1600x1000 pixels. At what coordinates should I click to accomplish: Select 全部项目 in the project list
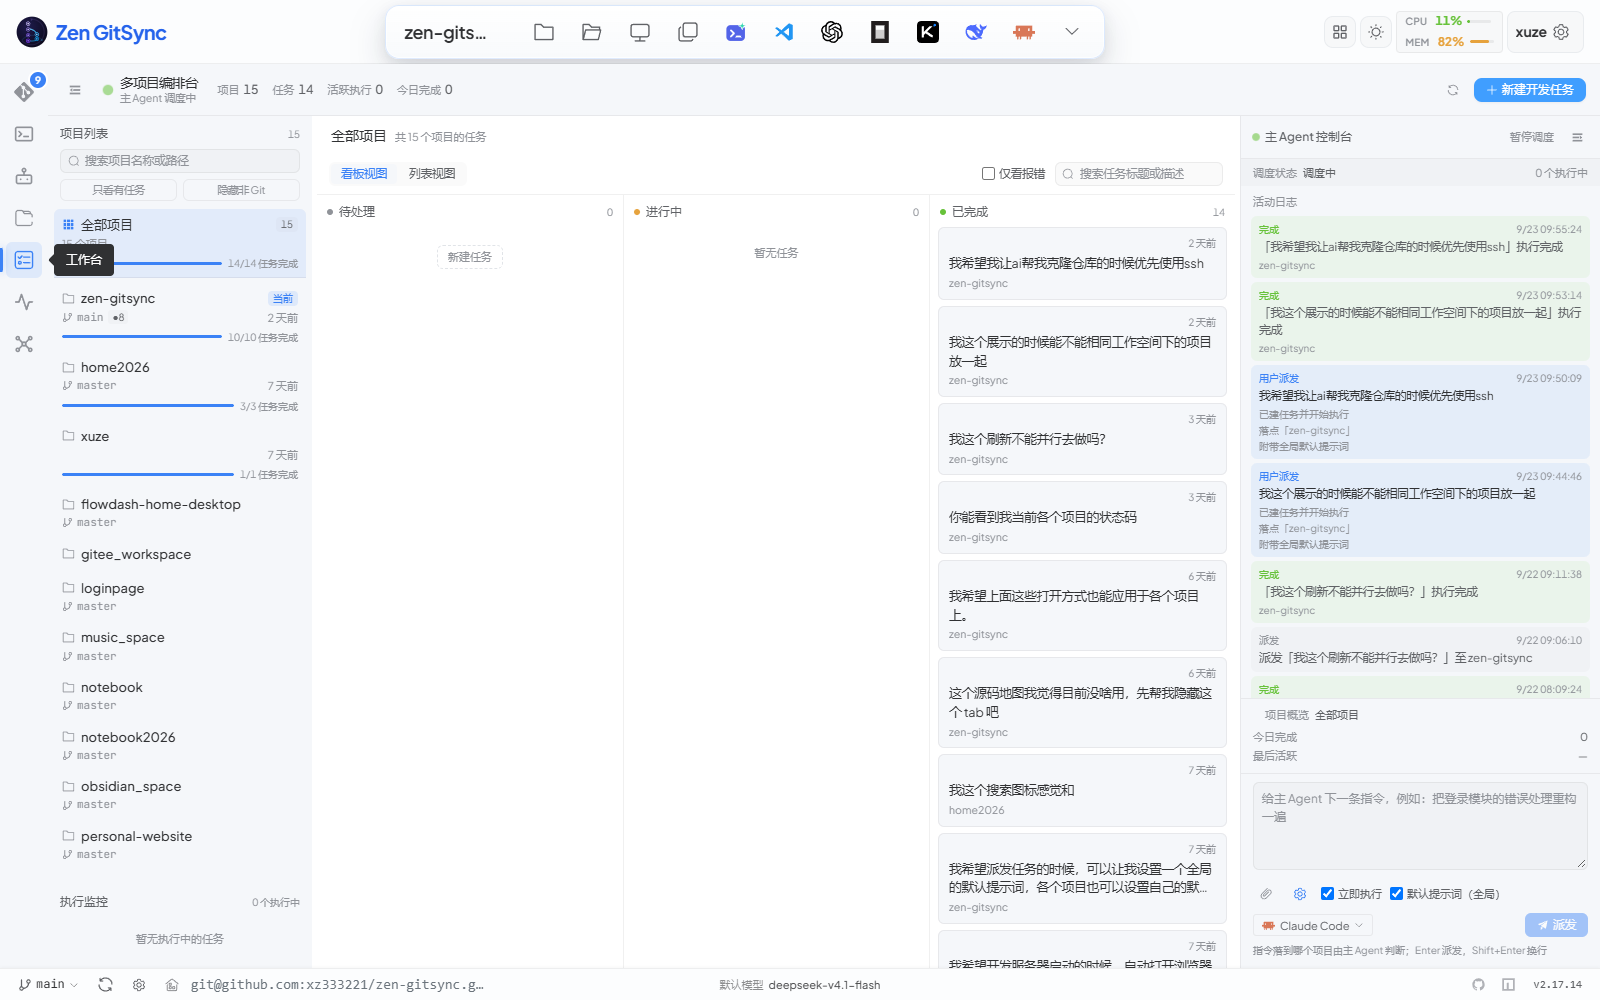click(x=180, y=243)
